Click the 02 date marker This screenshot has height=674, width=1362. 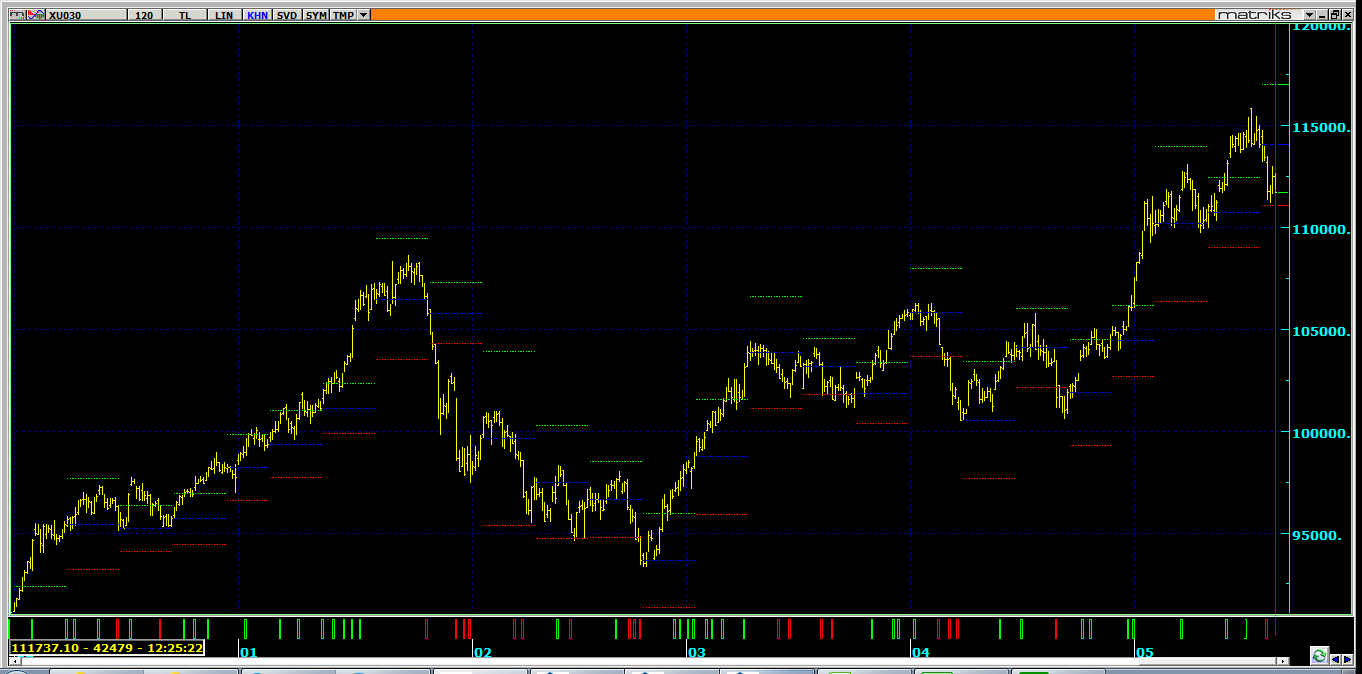(483, 652)
